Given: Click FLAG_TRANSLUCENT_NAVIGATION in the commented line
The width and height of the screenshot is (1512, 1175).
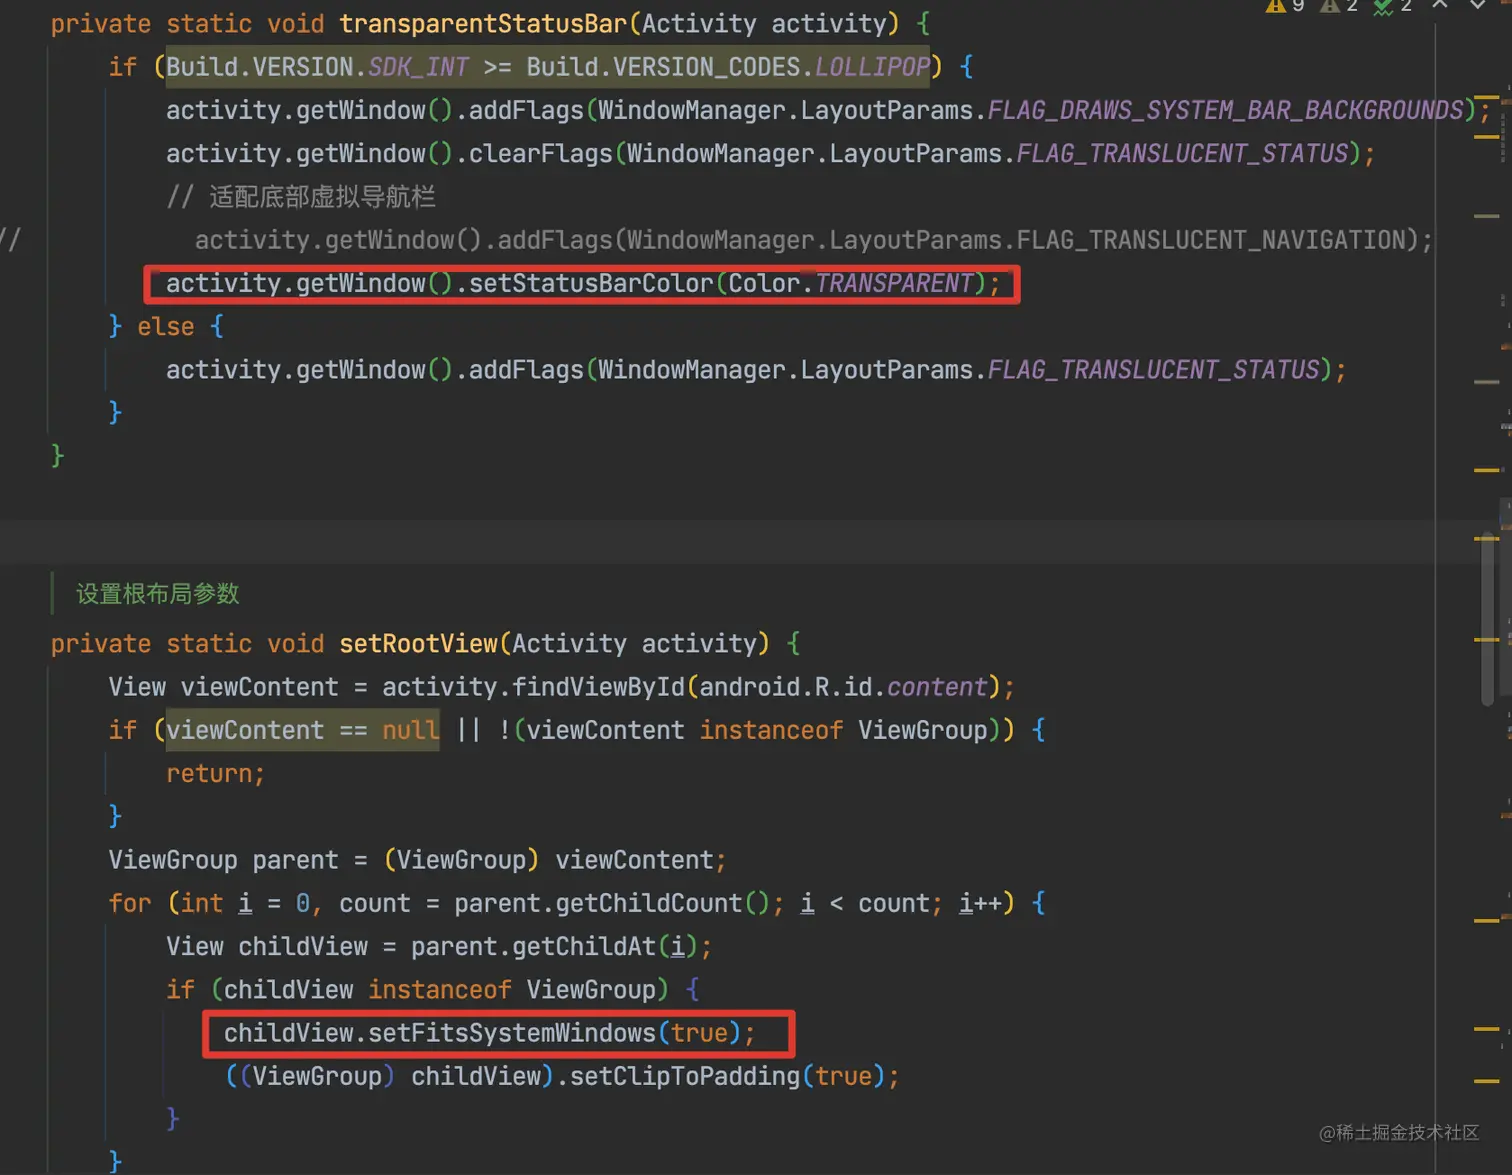Looking at the screenshot, I should point(1211,240).
